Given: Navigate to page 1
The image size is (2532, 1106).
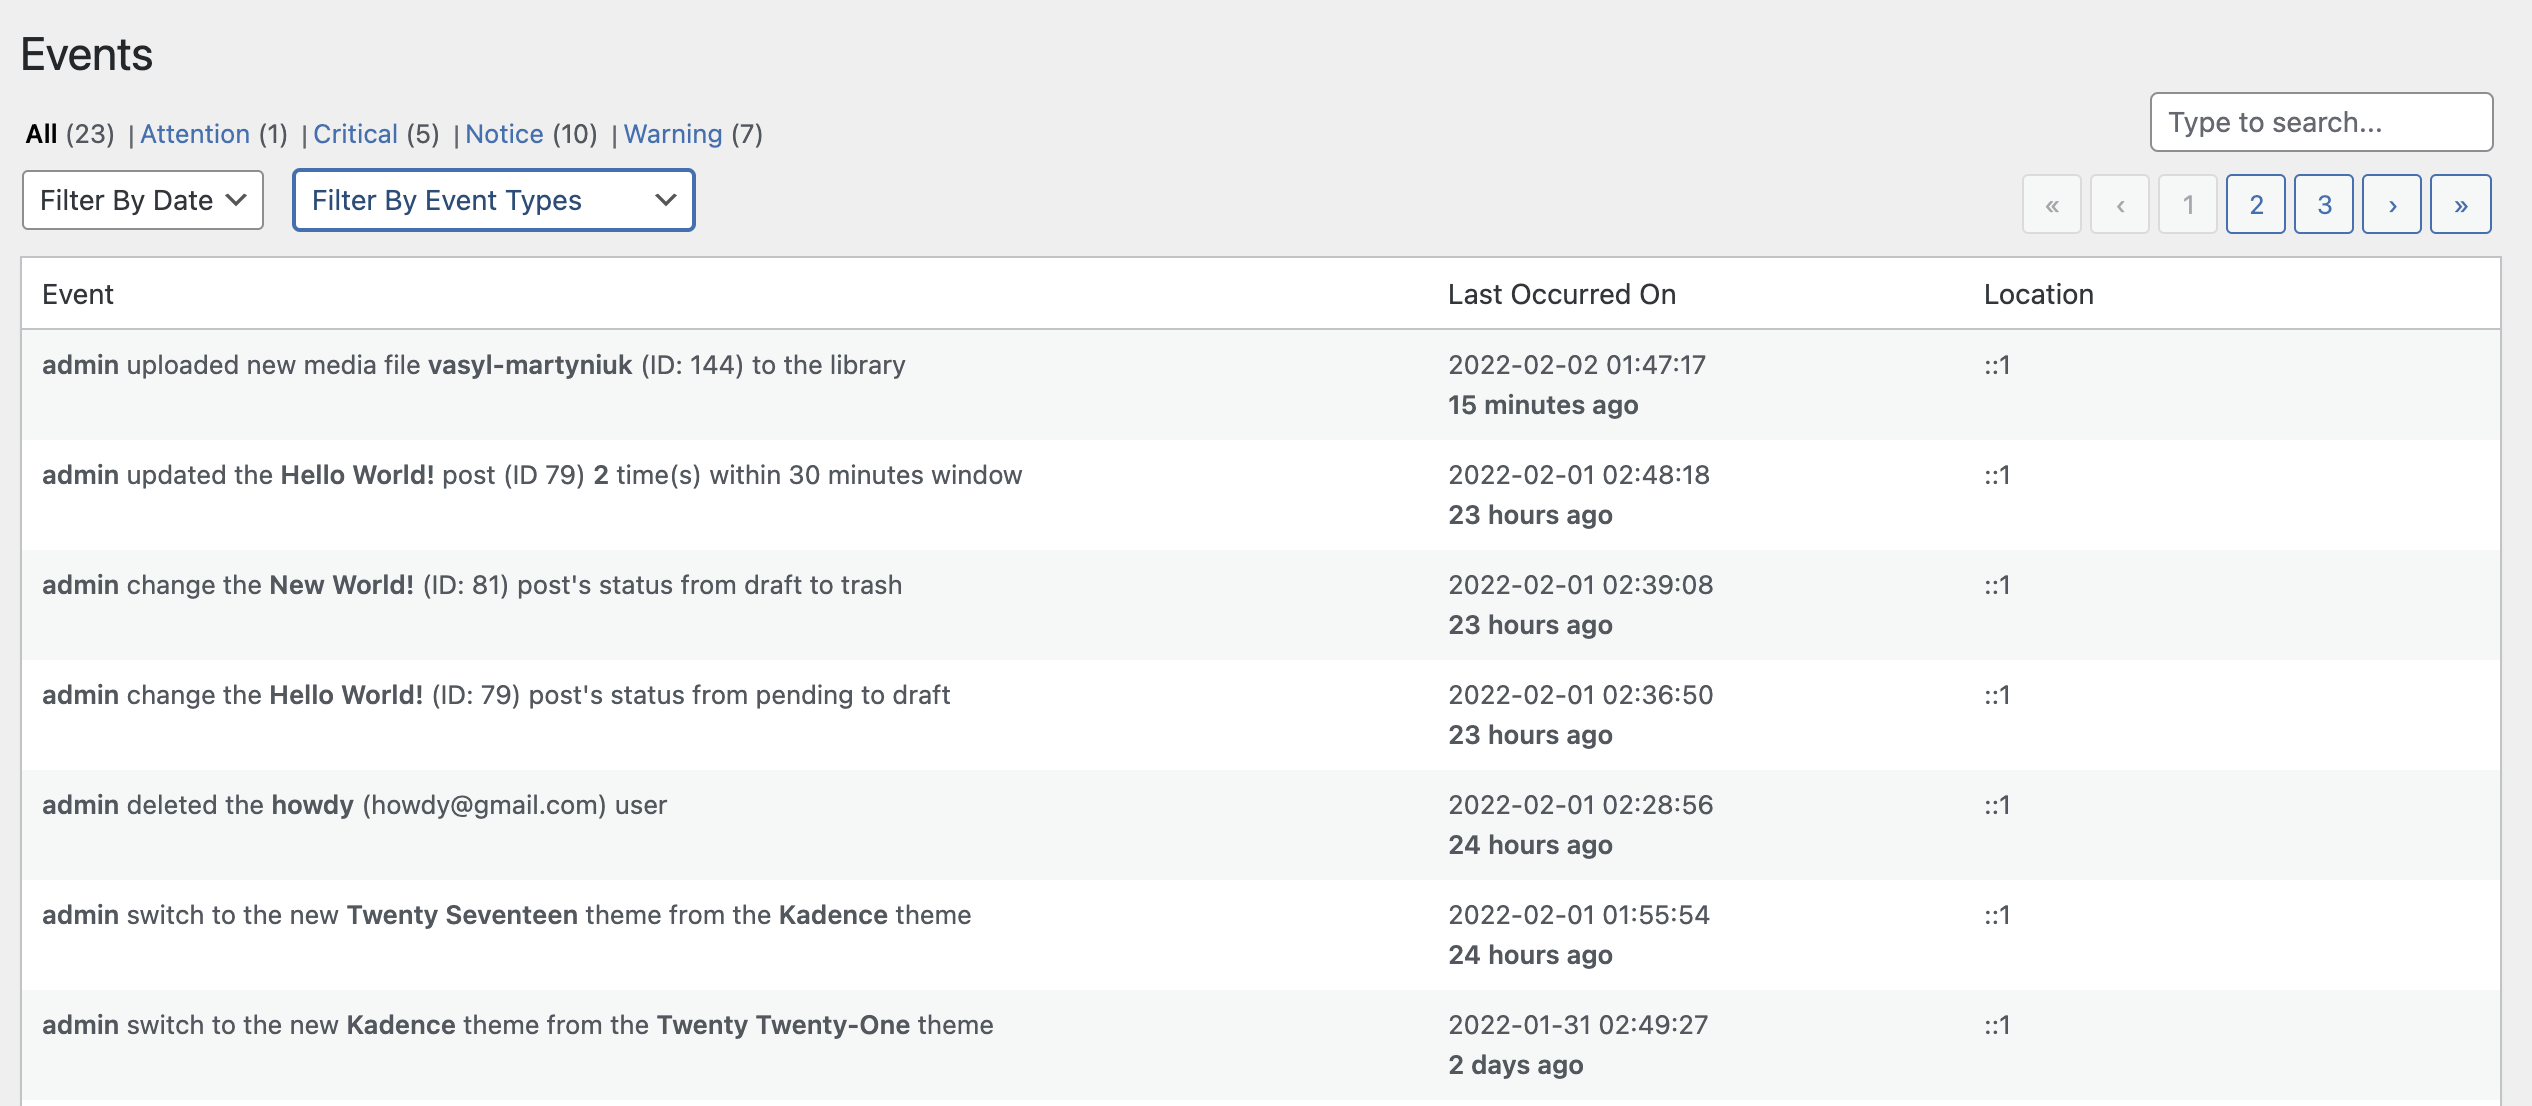Looking at the screenshot, I should pyautogui.click(x=2188, y=203).
